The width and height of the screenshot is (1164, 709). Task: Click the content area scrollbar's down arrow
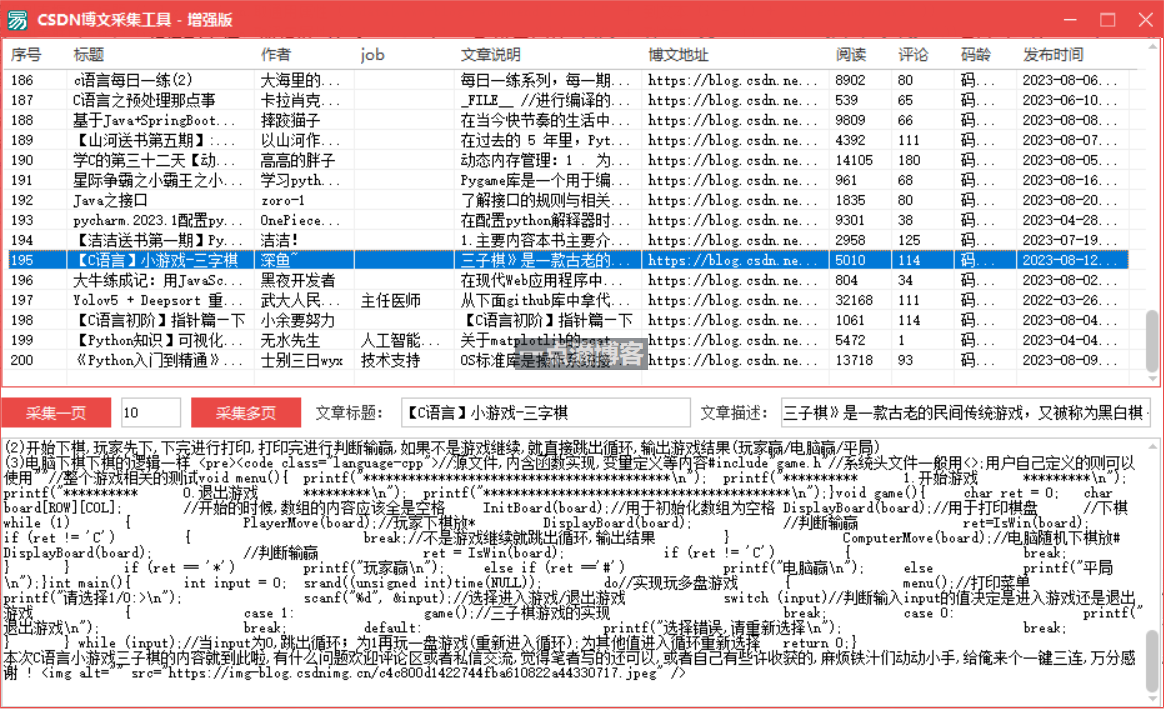coord(1153,699)
